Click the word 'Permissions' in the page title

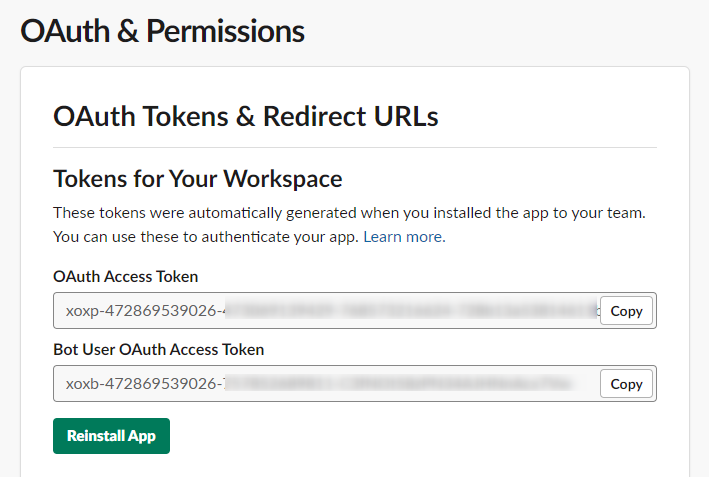pyautogui.click(x=225, y=31)
